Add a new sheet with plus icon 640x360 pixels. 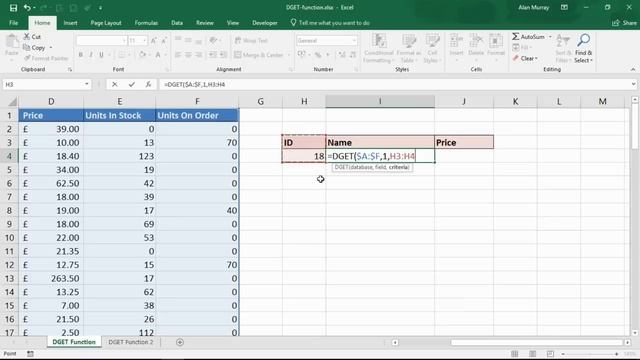(x=180, y=342)
